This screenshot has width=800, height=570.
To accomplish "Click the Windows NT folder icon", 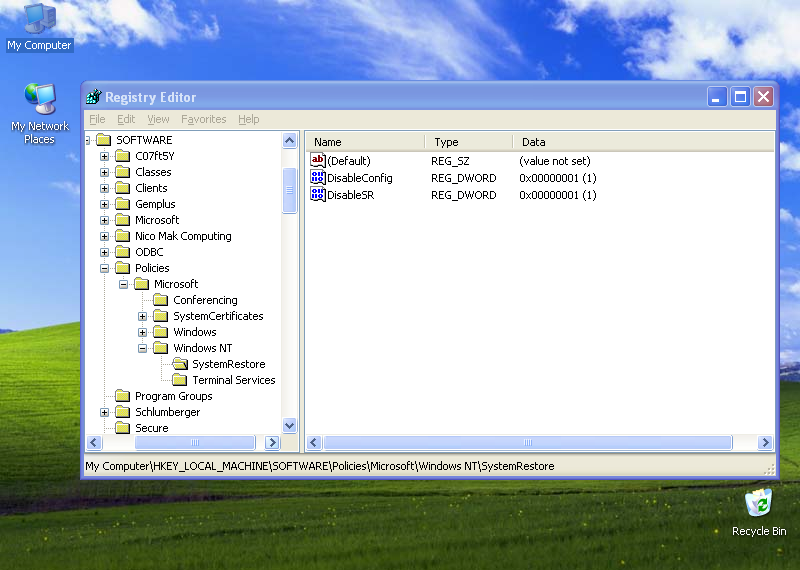I will click(x=161, y=348).
